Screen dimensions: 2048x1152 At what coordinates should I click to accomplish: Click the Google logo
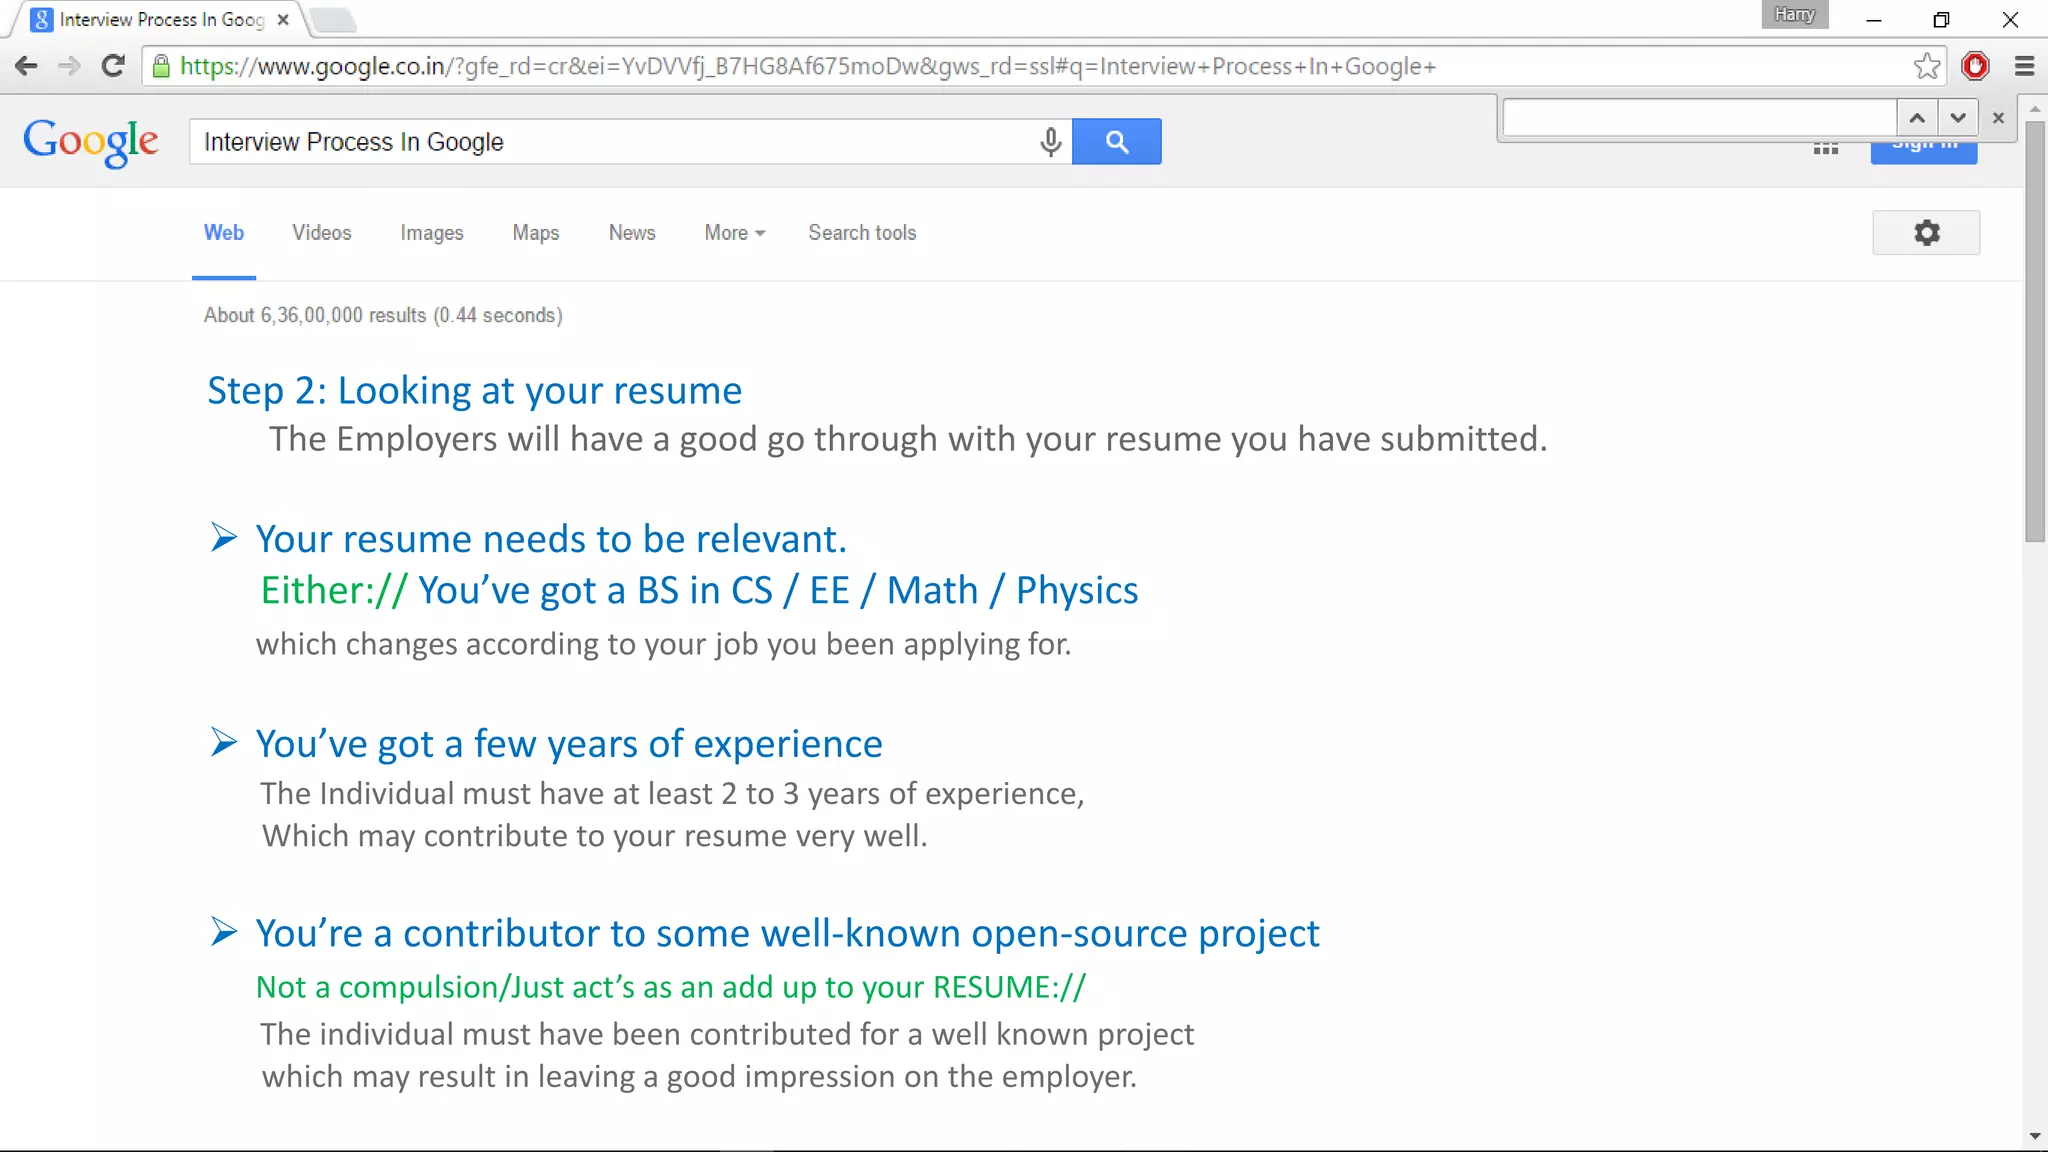91,142
